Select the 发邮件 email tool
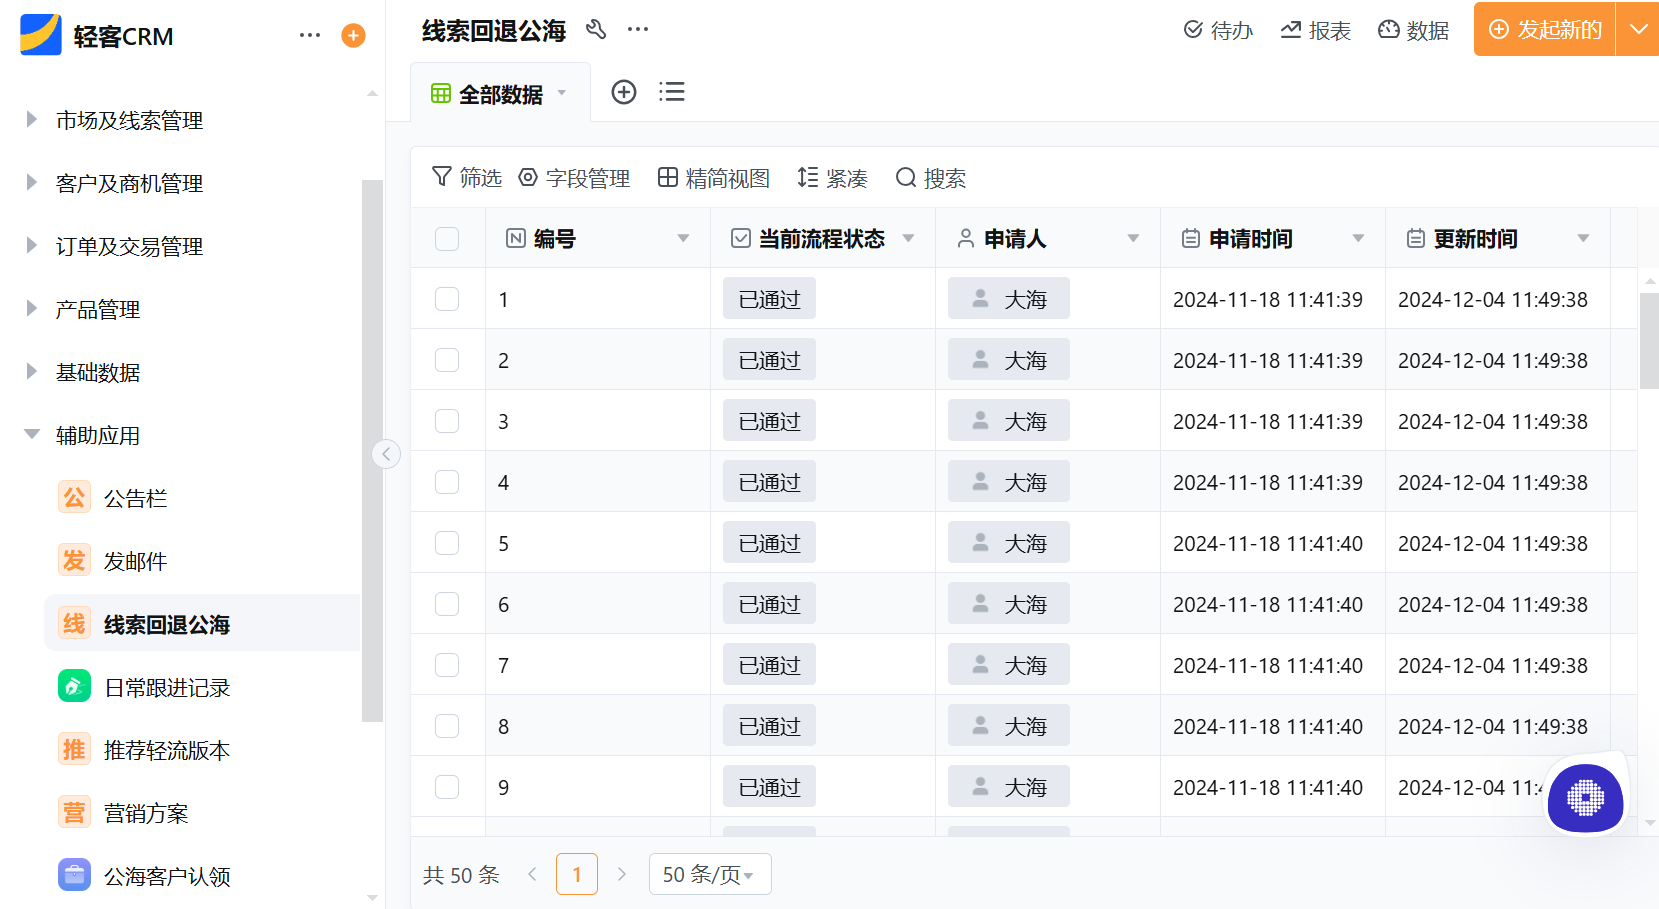Screen dimensions: 1659x909 (x=135, y=560)
